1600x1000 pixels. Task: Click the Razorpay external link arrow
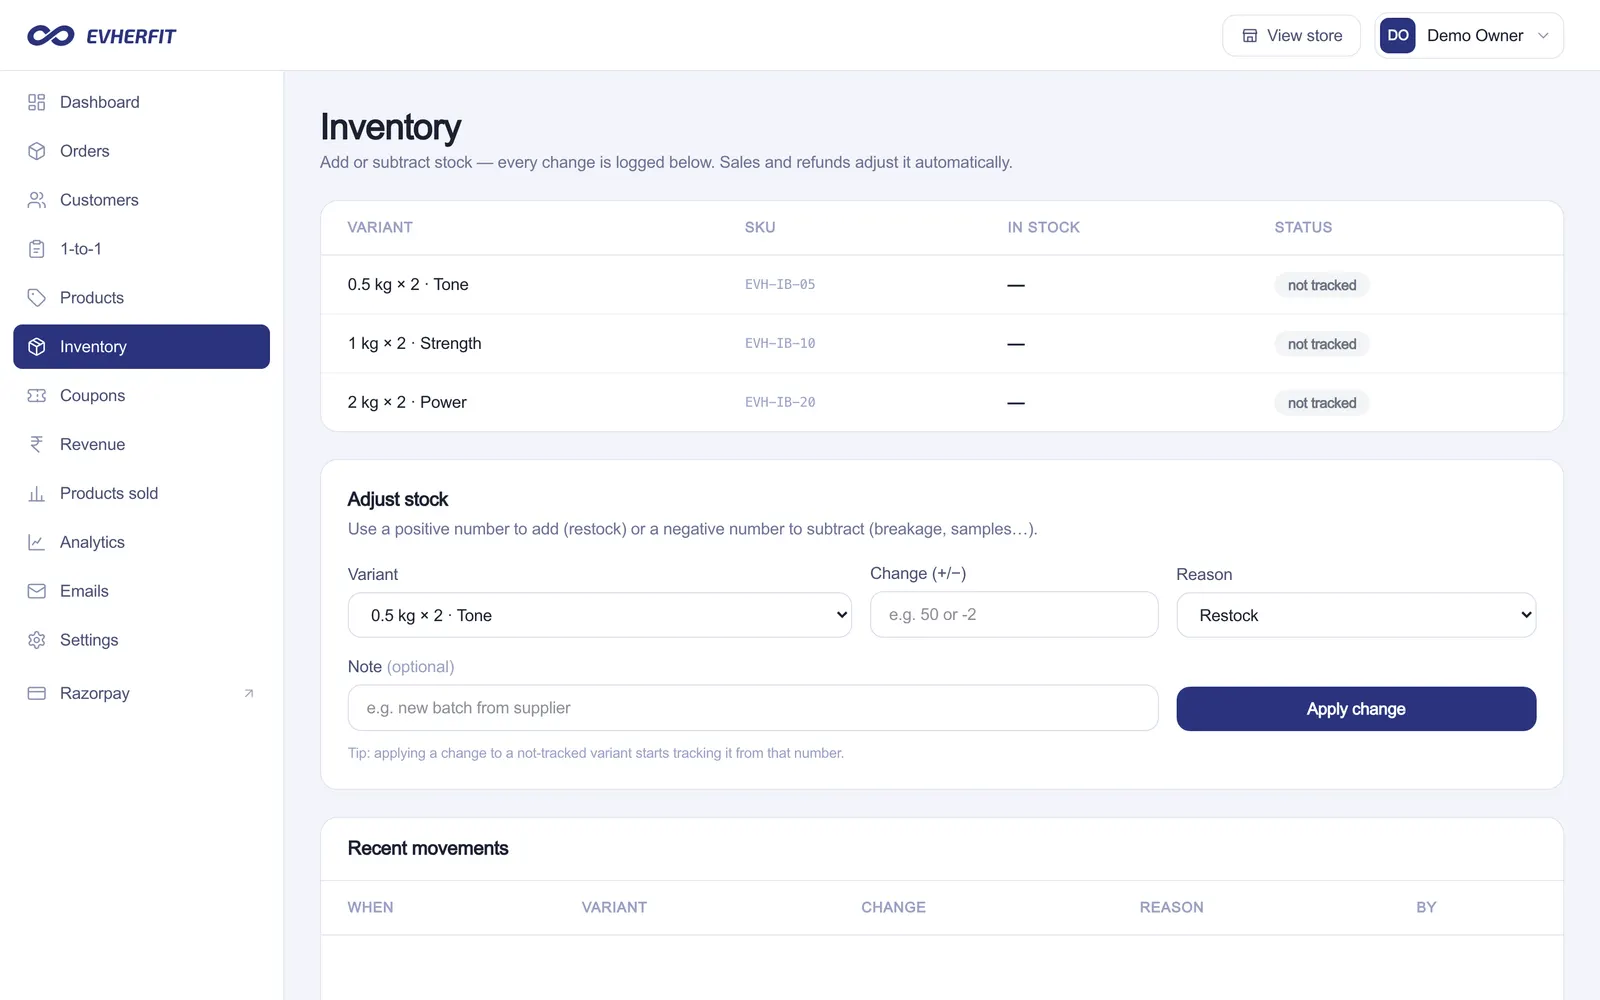[249, 693]
